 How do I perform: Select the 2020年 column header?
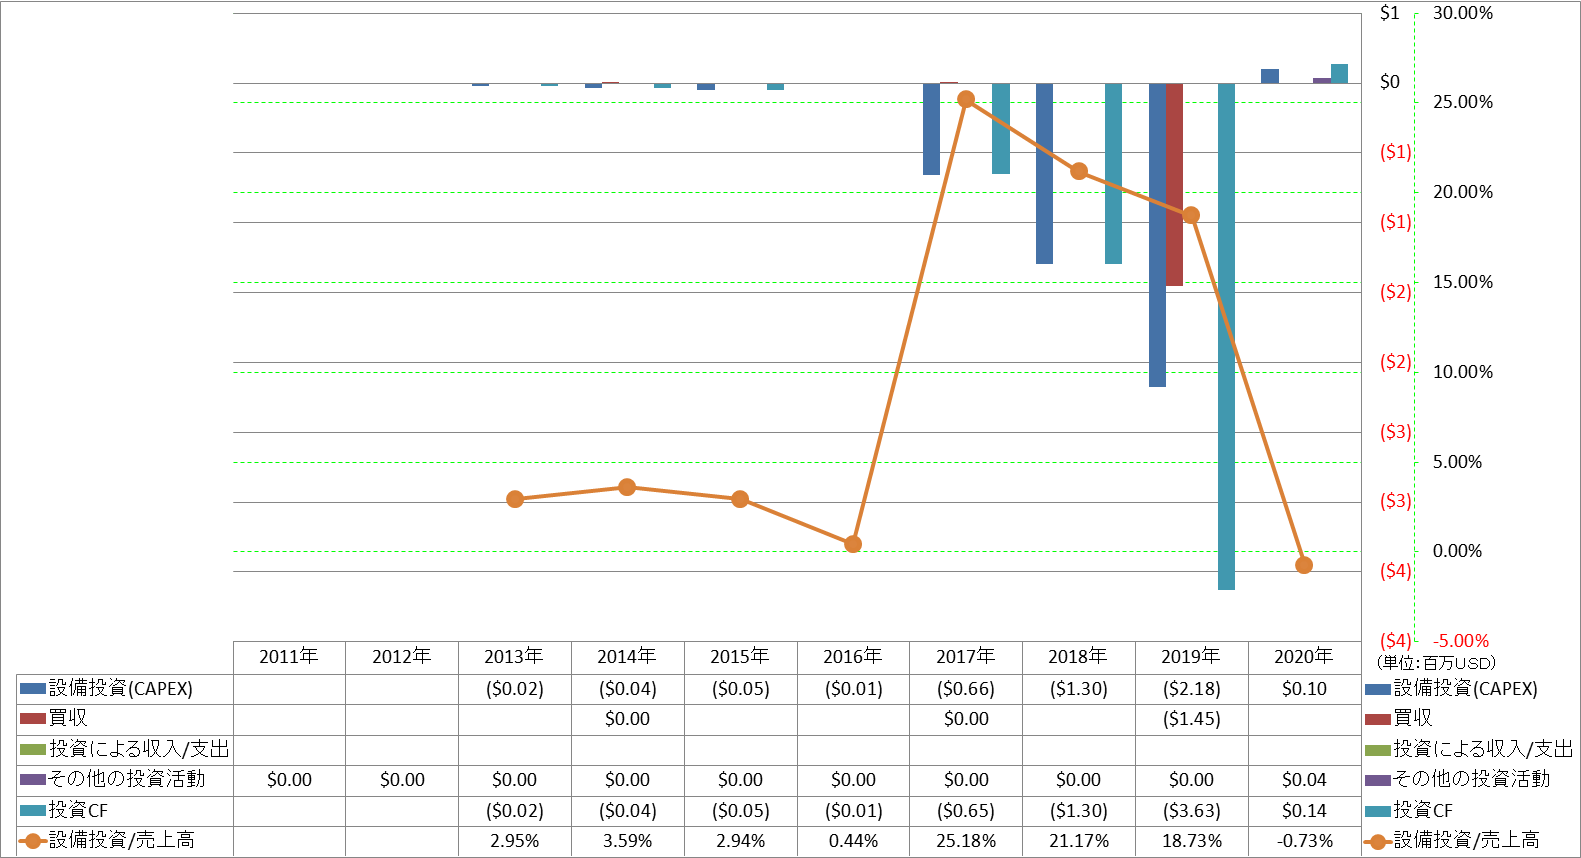(1304, 657)
